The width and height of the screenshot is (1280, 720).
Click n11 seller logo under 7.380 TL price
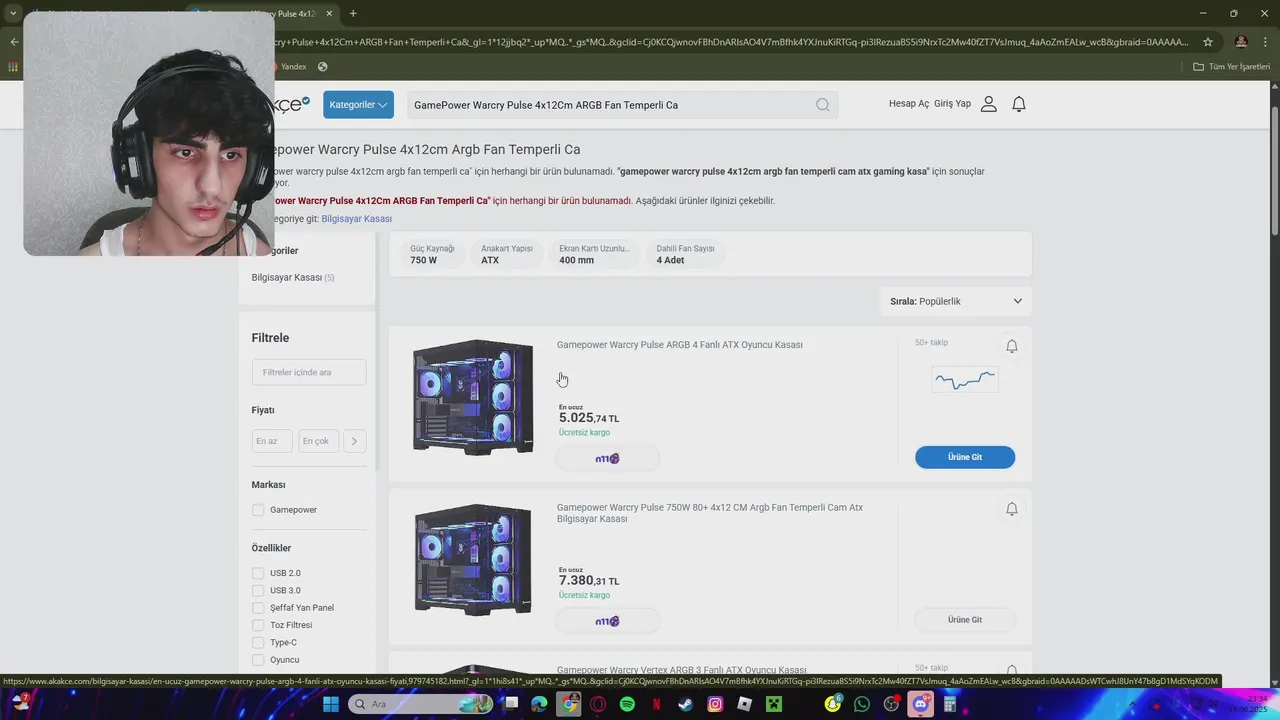(x=607, y=621)
